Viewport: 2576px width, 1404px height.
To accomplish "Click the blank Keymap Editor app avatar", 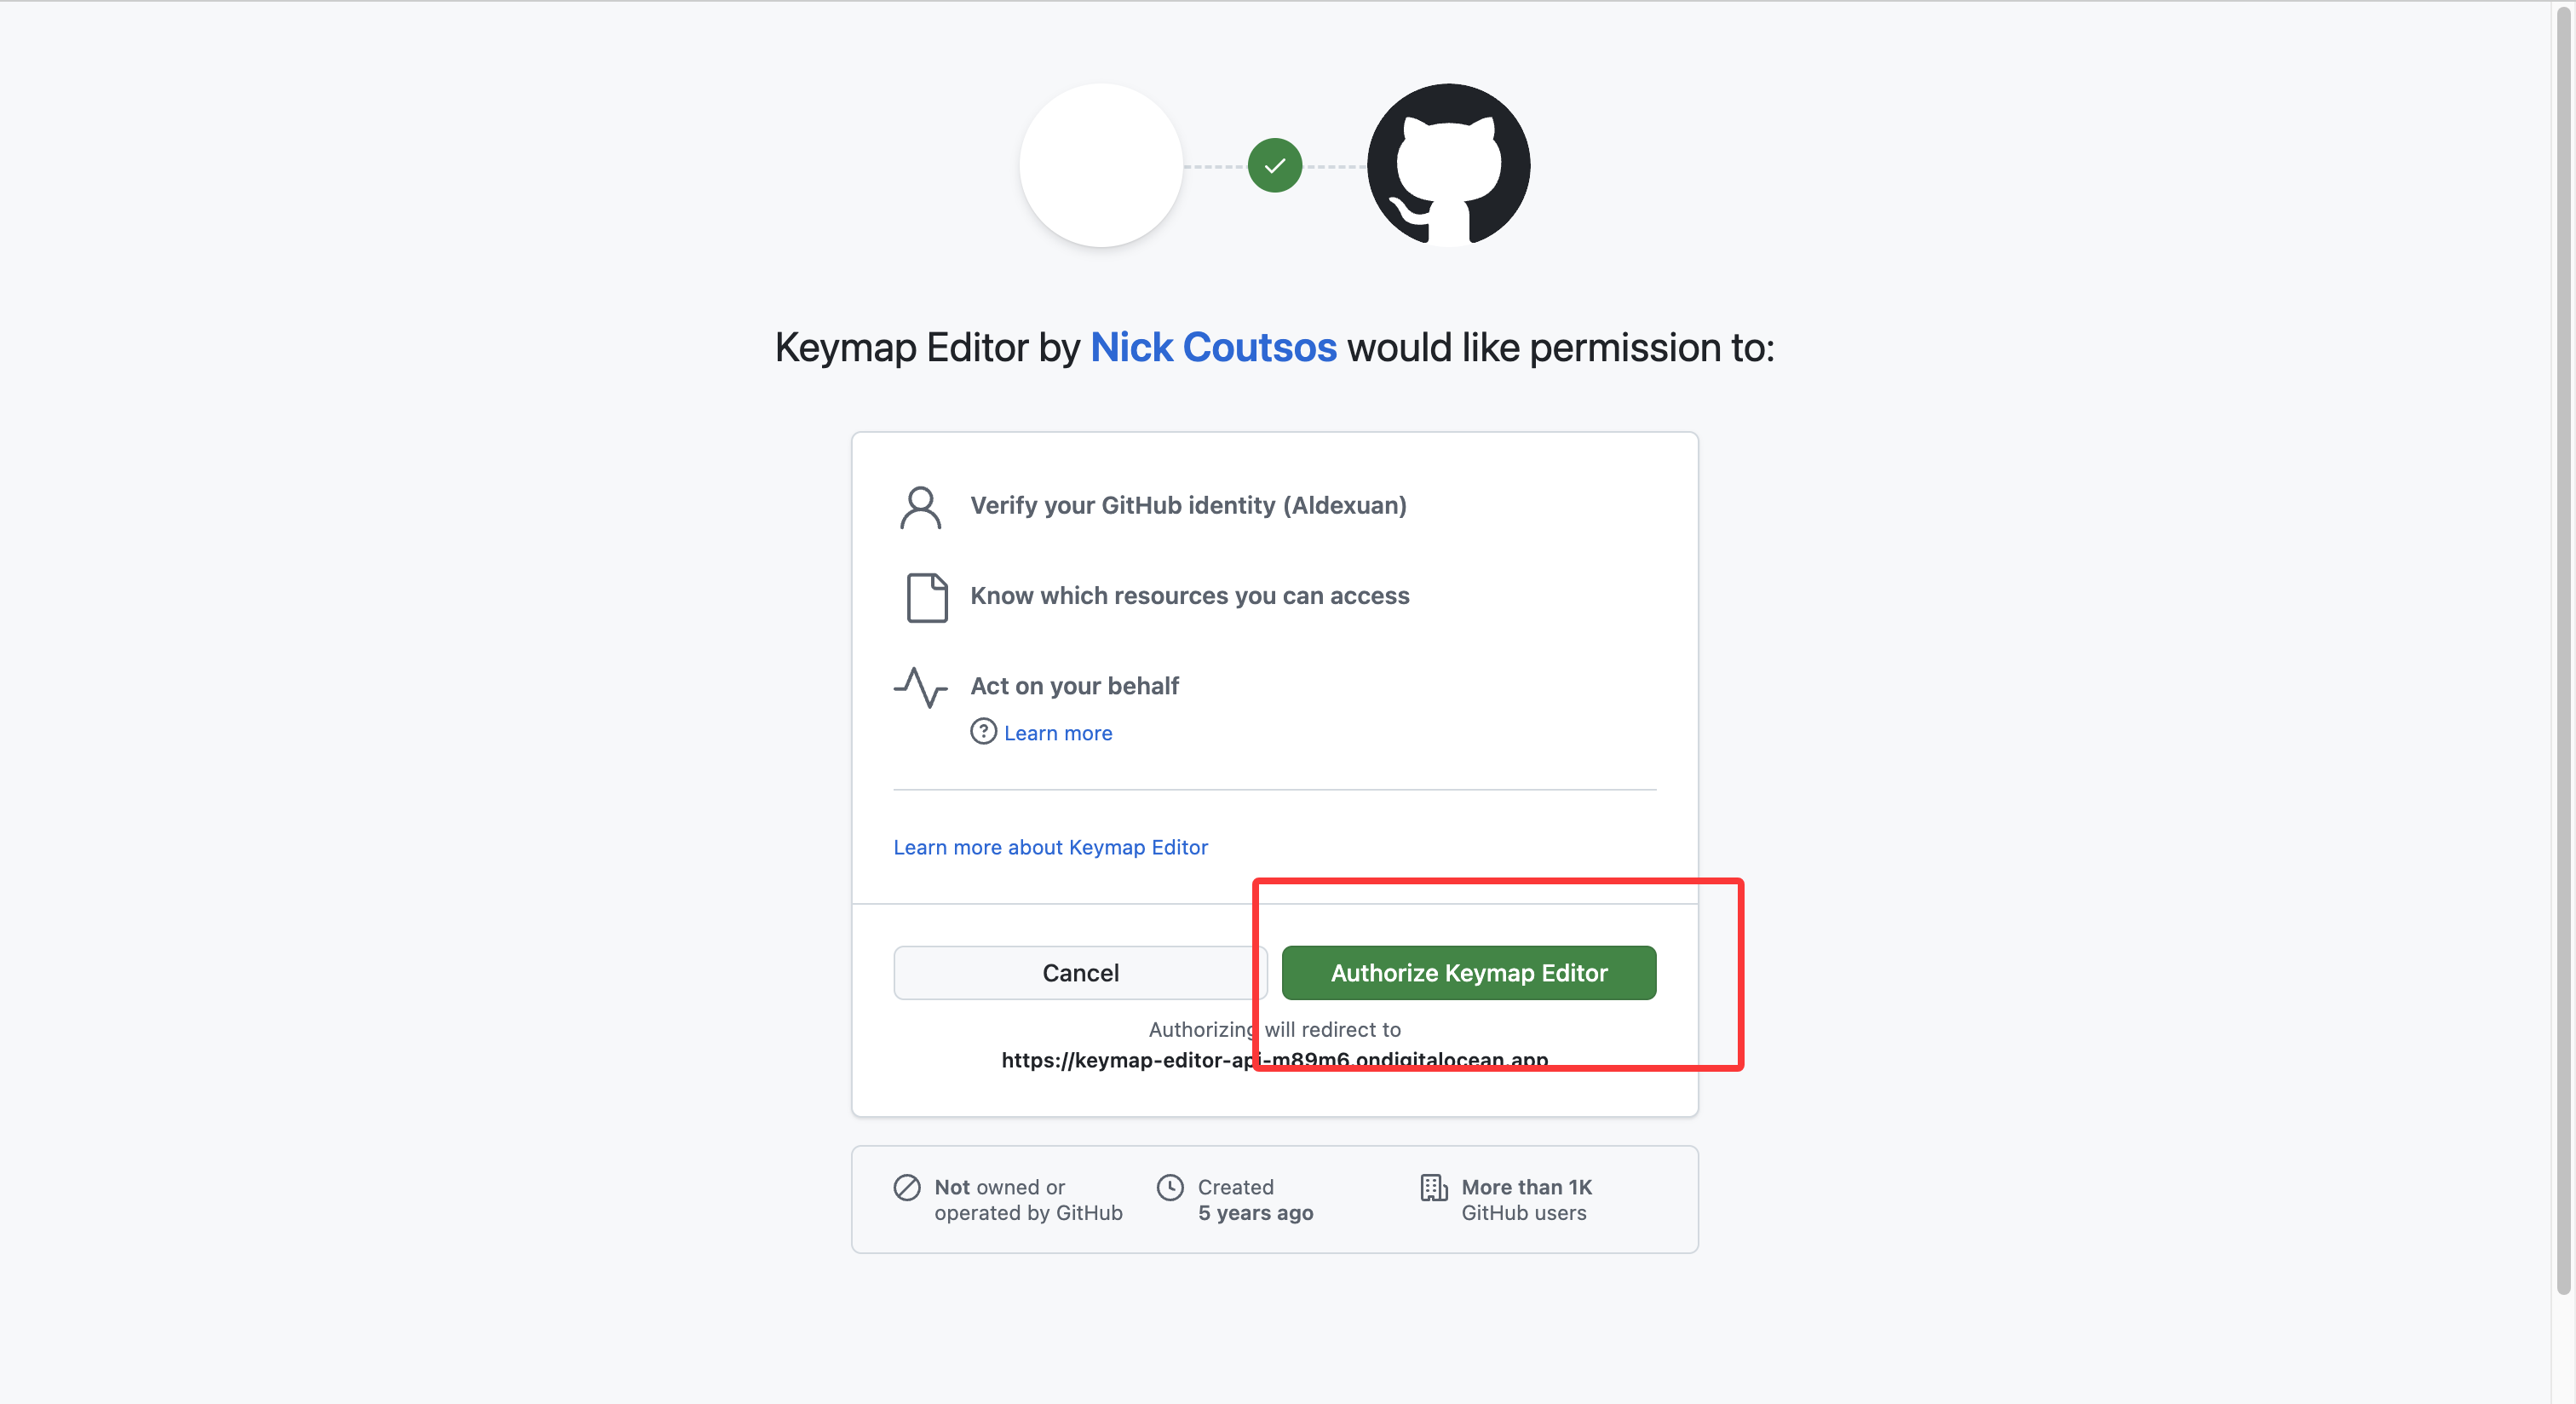I will click(x=1100, y=165).
